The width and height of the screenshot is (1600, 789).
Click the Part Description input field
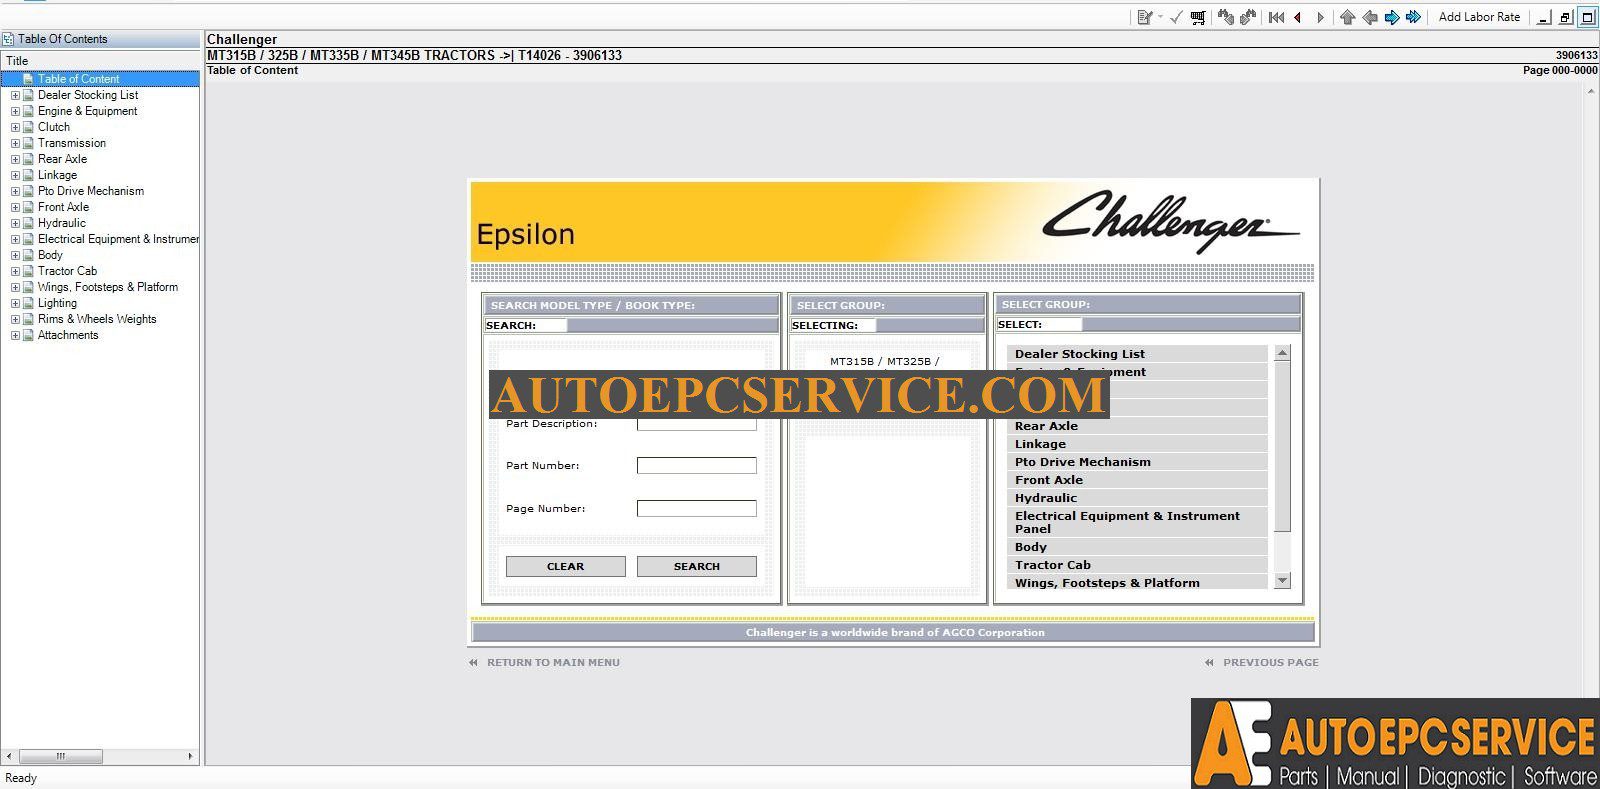click(696, 424)
